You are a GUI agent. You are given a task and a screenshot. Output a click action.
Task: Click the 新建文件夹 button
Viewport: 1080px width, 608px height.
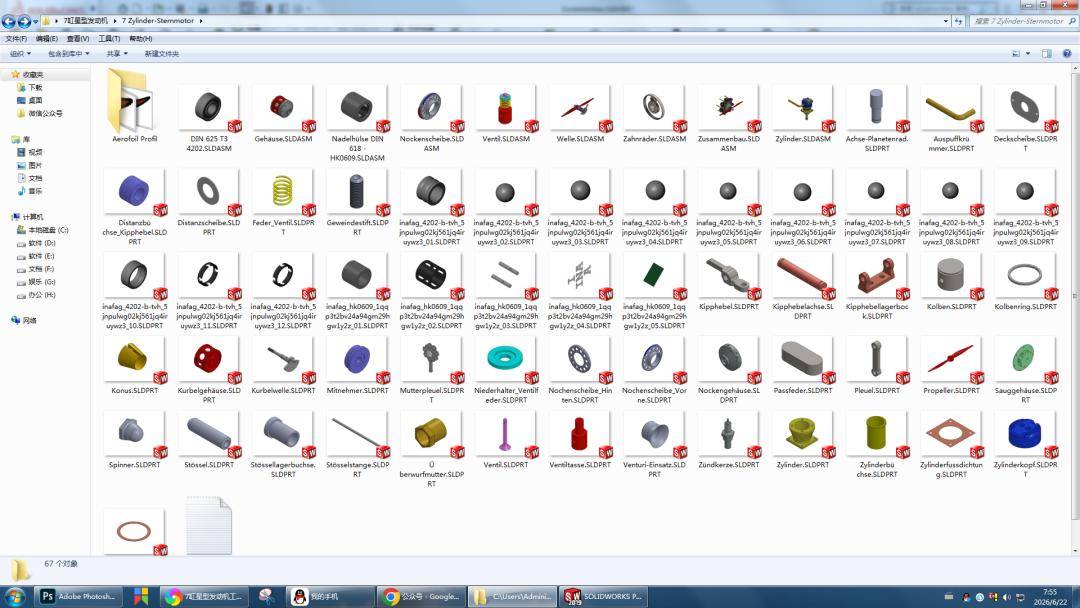pos(162,54)
